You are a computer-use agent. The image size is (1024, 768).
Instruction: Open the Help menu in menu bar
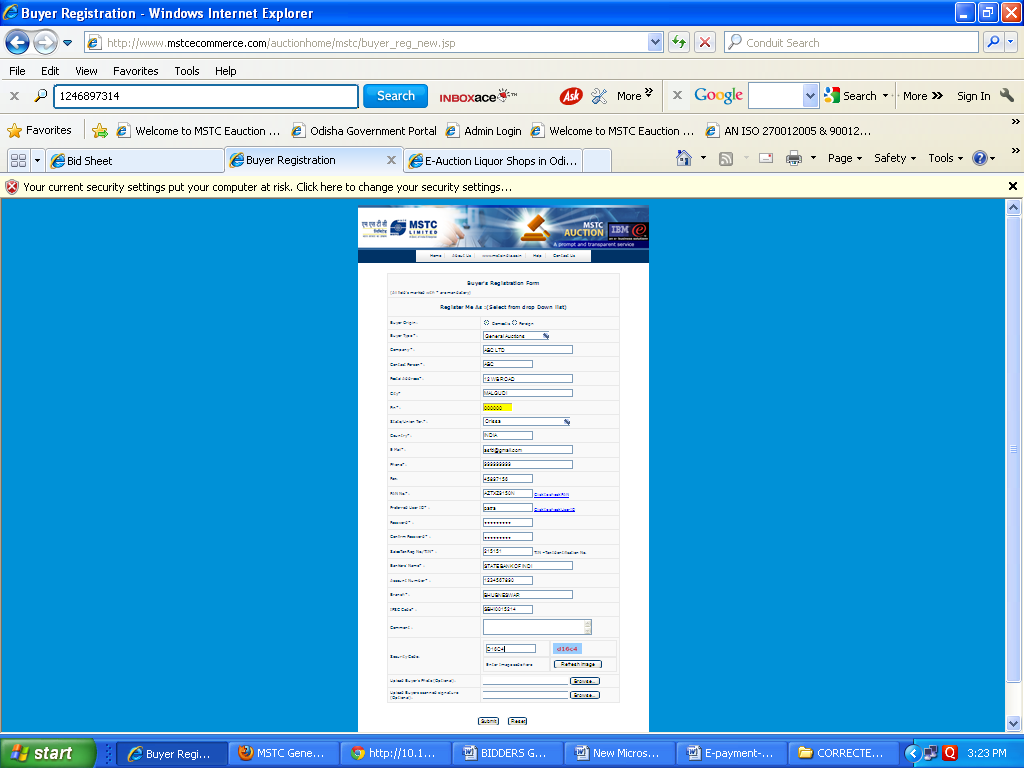pyautogui.click(x=225, y=71)
